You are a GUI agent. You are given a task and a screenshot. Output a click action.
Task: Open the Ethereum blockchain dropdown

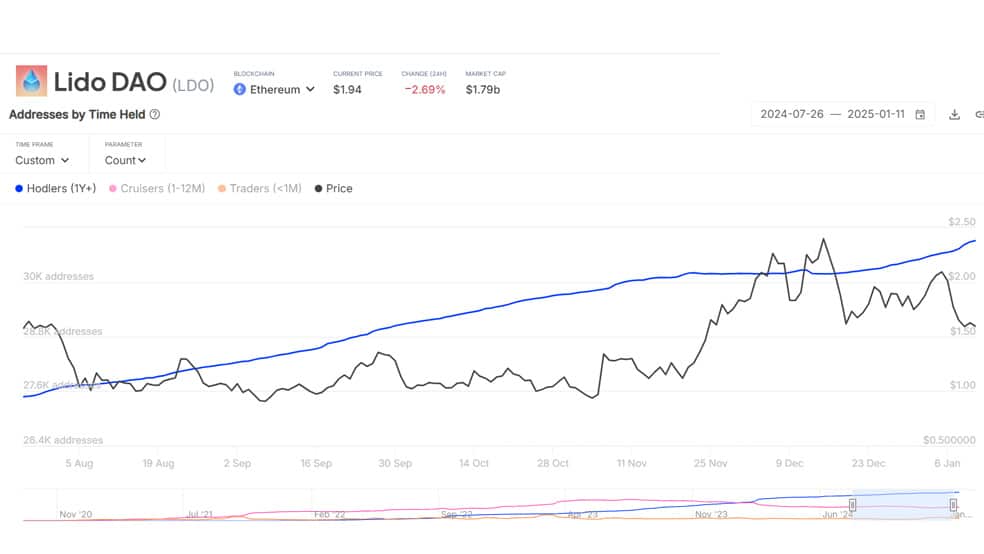pos(274,90)
